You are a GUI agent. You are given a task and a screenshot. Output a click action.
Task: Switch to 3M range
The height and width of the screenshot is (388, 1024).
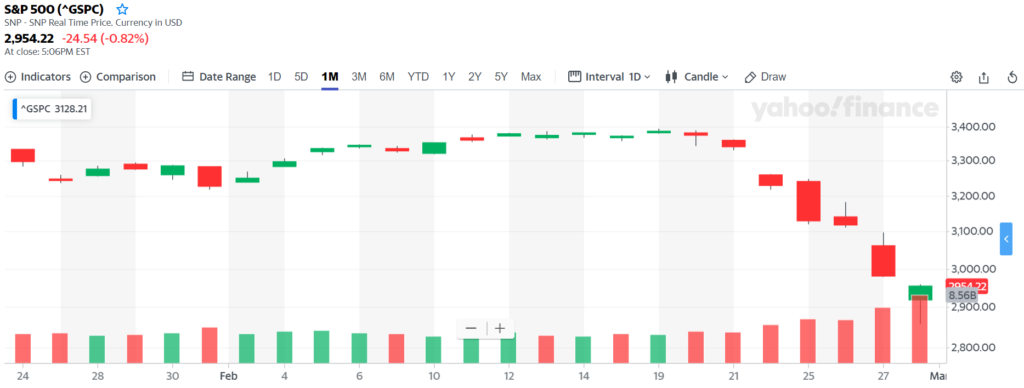(x=359, y=76)
